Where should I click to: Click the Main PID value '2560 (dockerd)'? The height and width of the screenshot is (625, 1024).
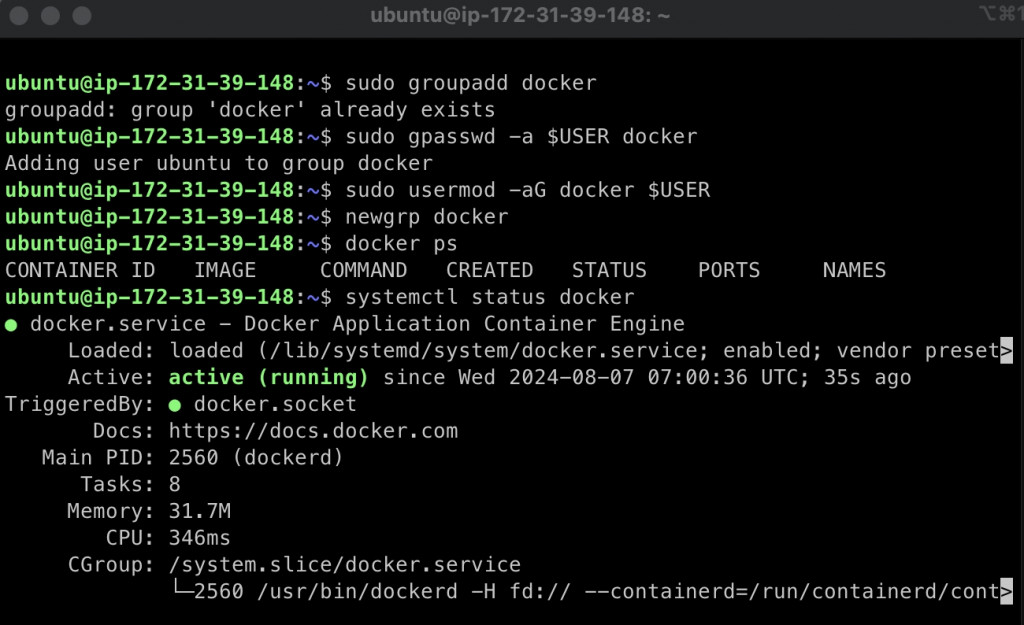(x=256, y=458)
